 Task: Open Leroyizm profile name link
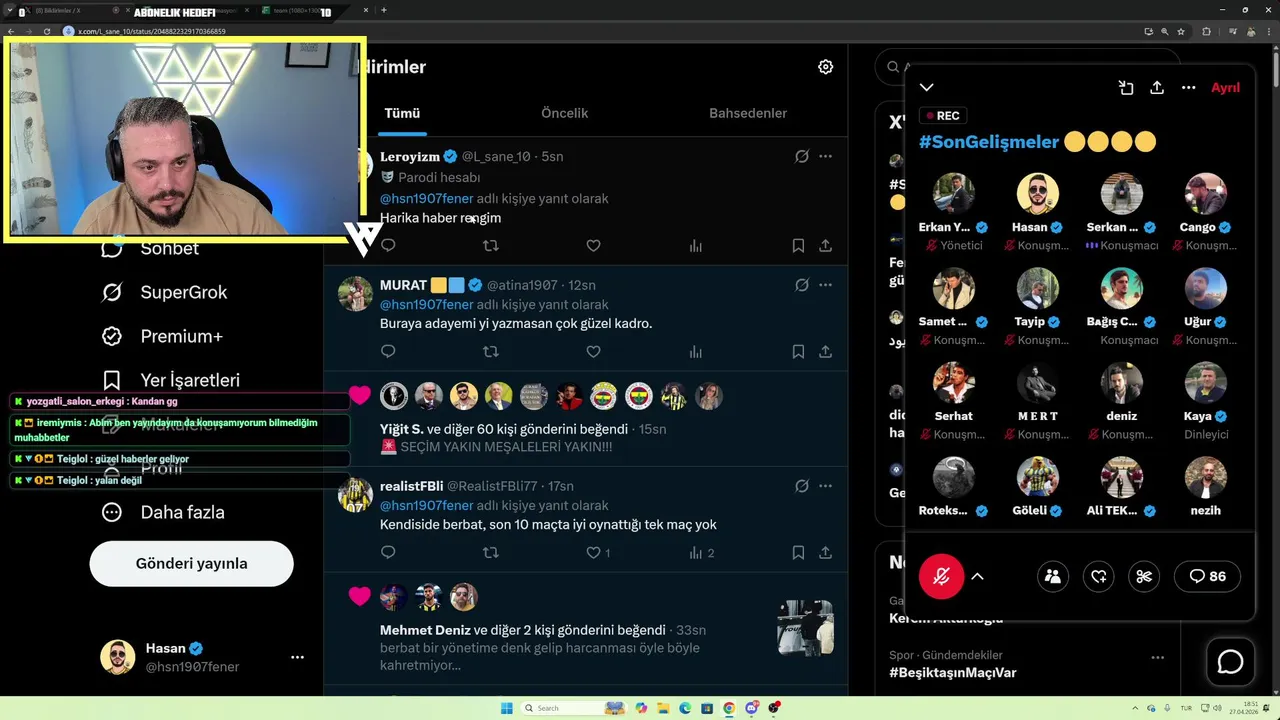coord(410,157)
